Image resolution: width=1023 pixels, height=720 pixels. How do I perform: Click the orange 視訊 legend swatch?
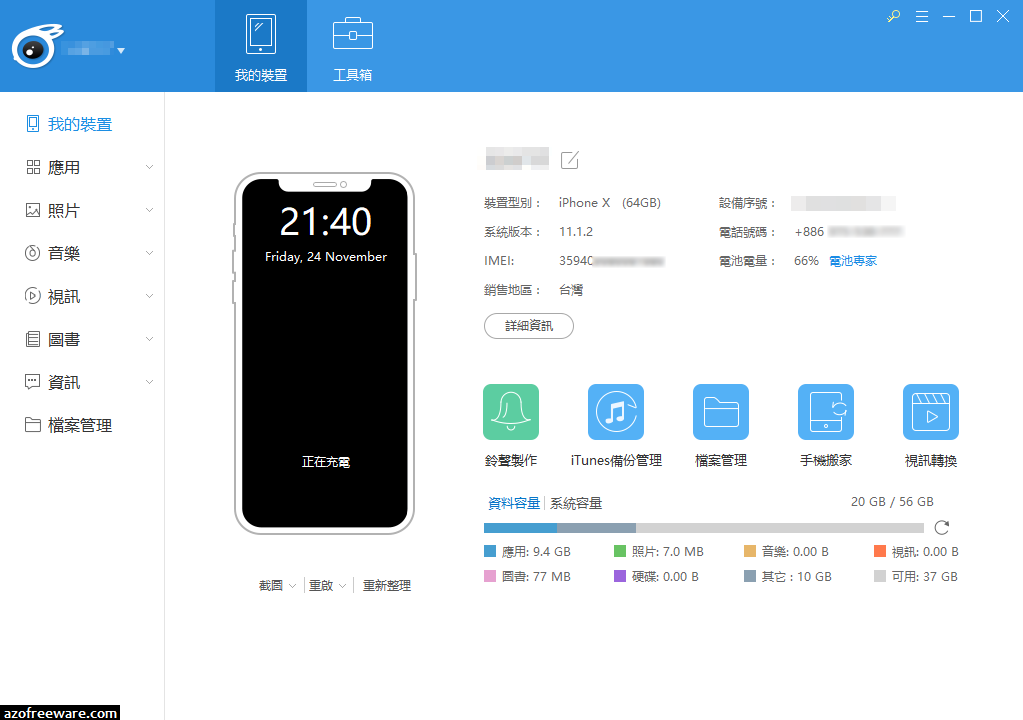coord(880,551)
